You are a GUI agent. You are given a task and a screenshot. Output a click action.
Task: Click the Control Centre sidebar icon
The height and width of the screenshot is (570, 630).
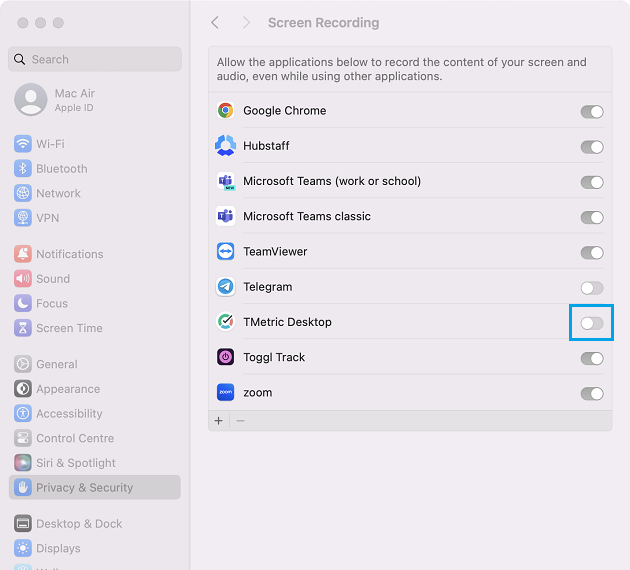click(23, 438)
